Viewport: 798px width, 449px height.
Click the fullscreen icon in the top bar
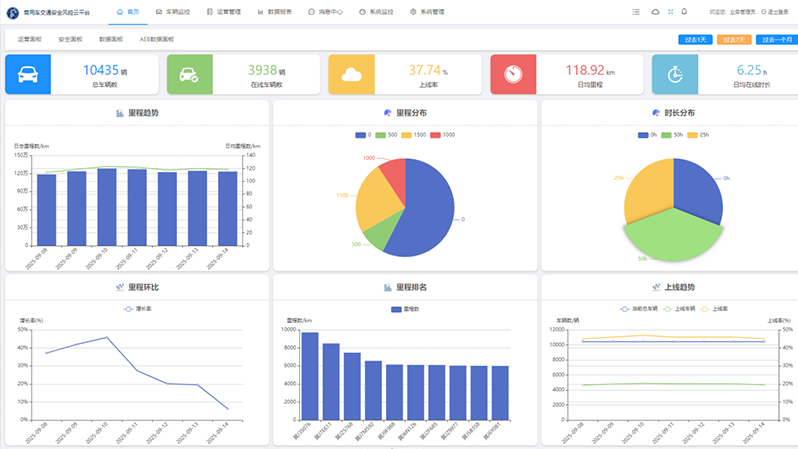point(670,12)
